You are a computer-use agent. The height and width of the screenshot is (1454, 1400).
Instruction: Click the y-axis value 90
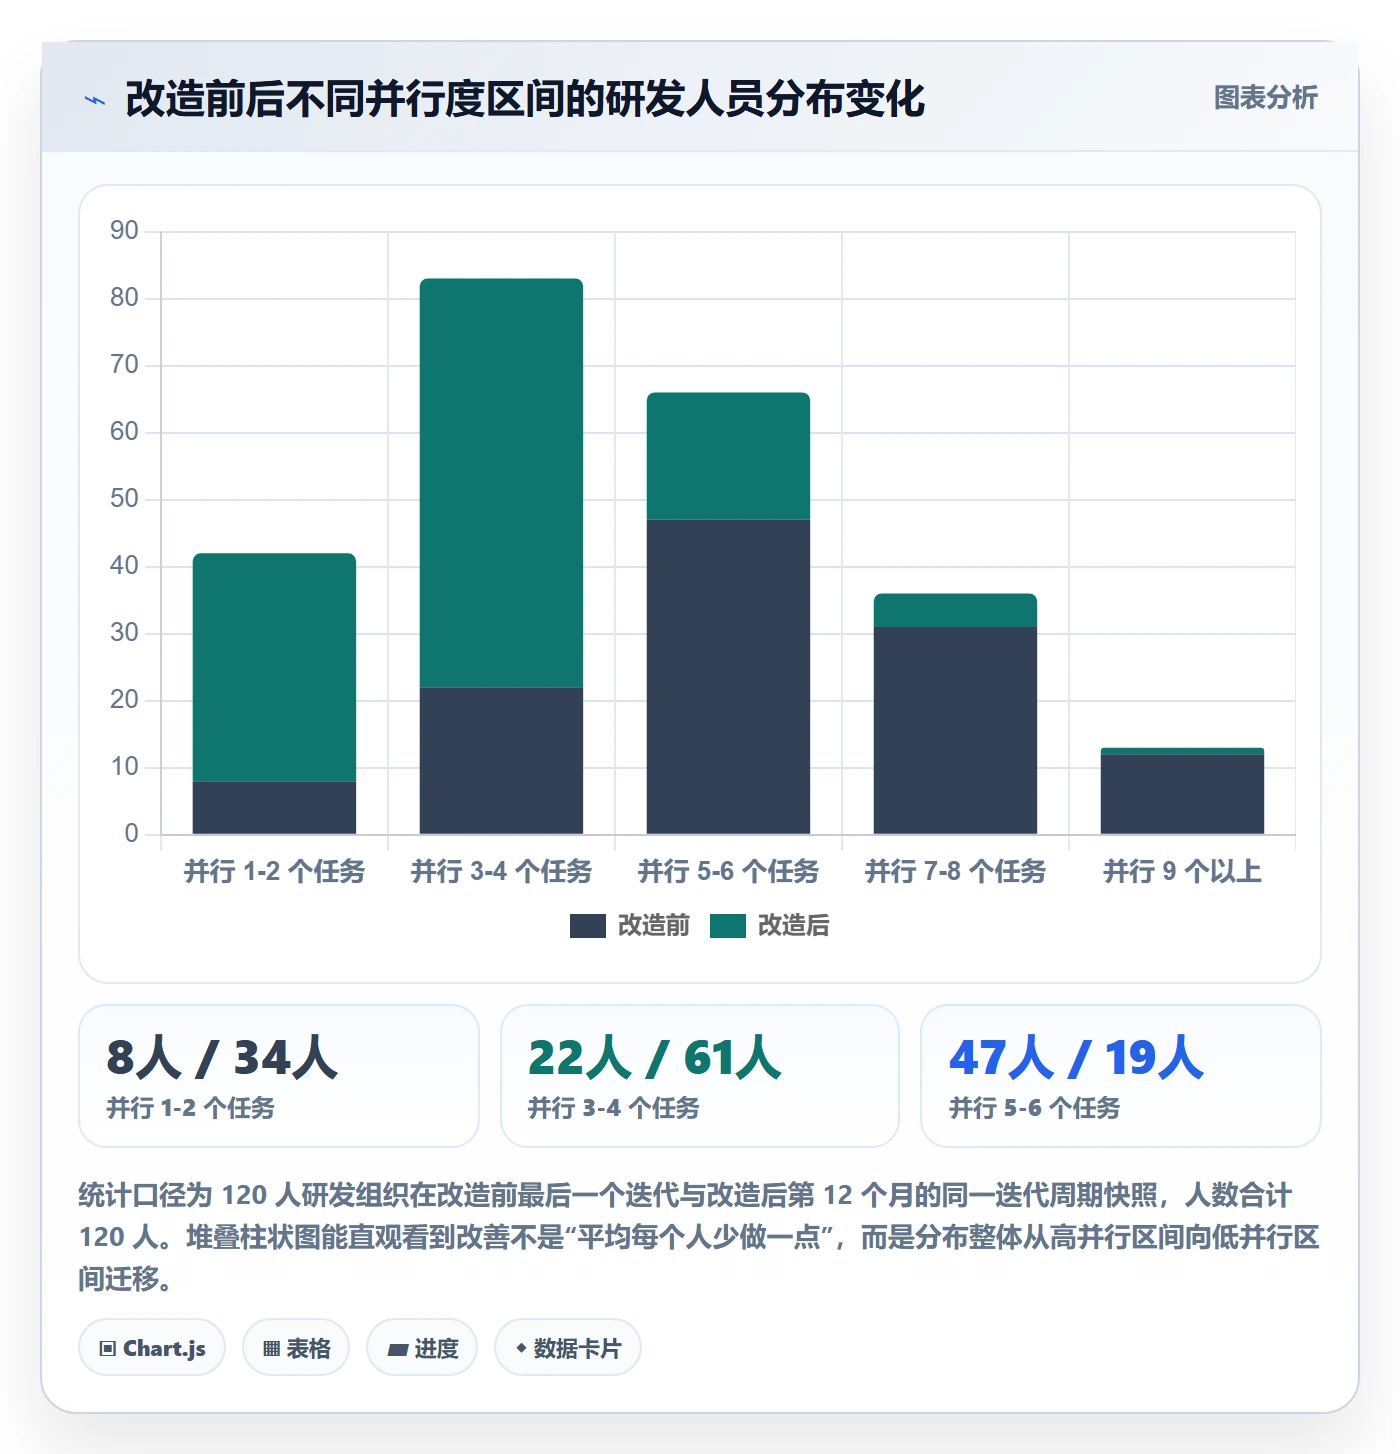(124, 231)
